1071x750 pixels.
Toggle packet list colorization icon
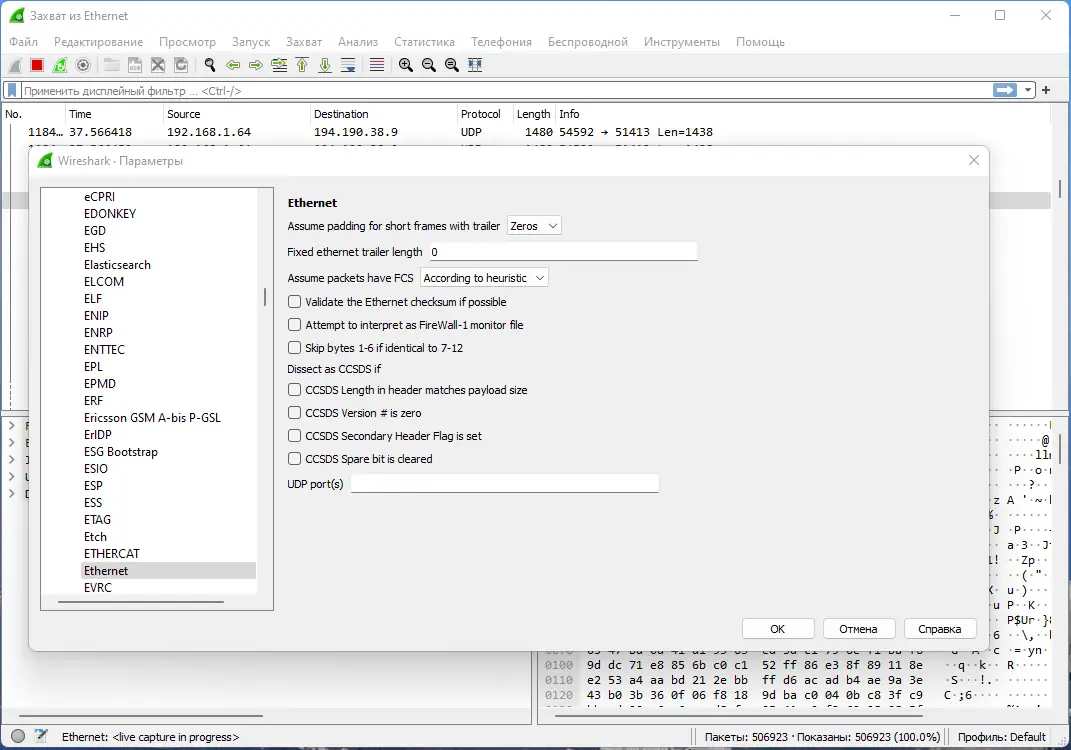click(x=377, y=65)
